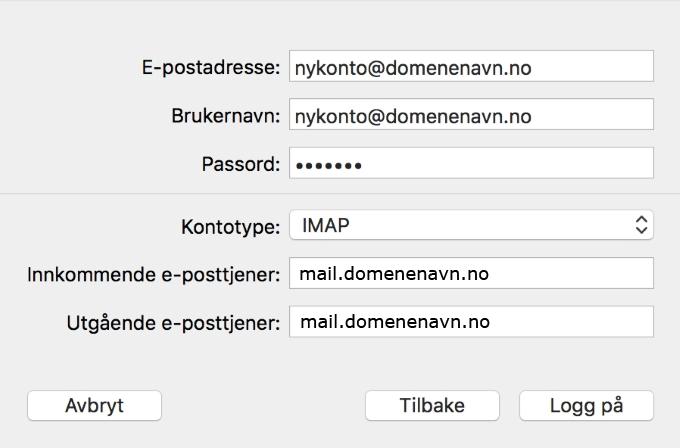Click the up-down chevrons on the IMAP selector

tap(642, 225)
